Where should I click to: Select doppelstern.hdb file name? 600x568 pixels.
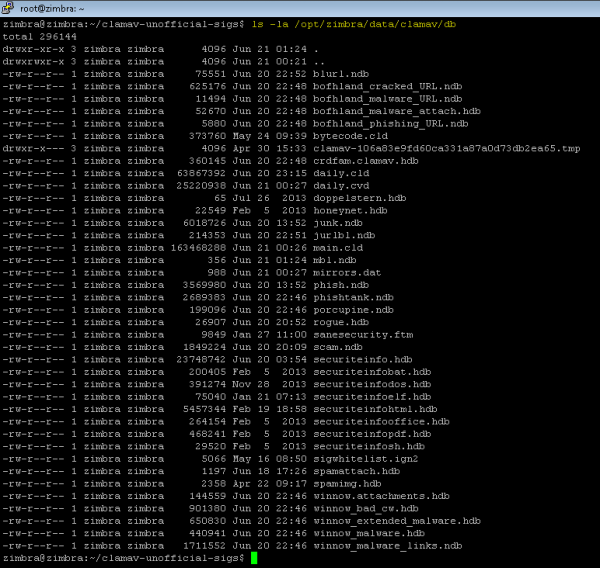[360, 198]
